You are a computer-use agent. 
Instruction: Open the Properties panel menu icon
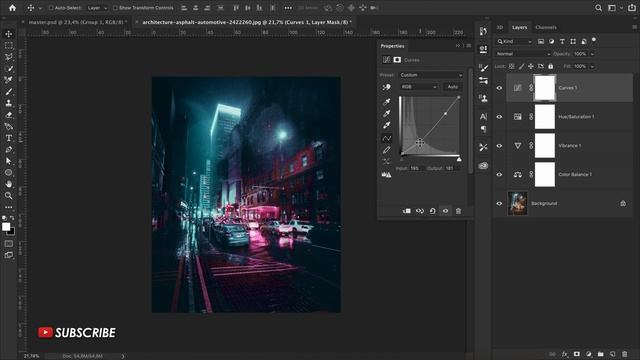click(x=469, y=46)
